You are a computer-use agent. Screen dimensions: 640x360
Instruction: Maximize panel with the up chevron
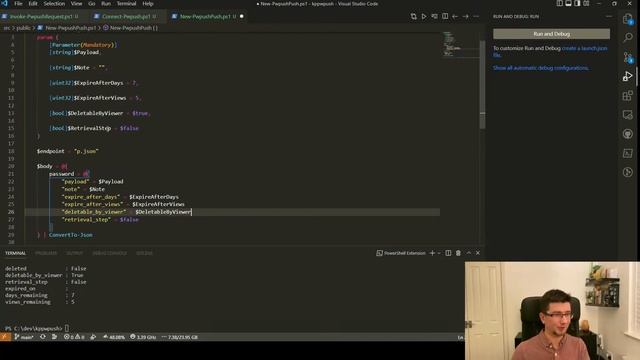pyautogui.click(x=469, y=253)
